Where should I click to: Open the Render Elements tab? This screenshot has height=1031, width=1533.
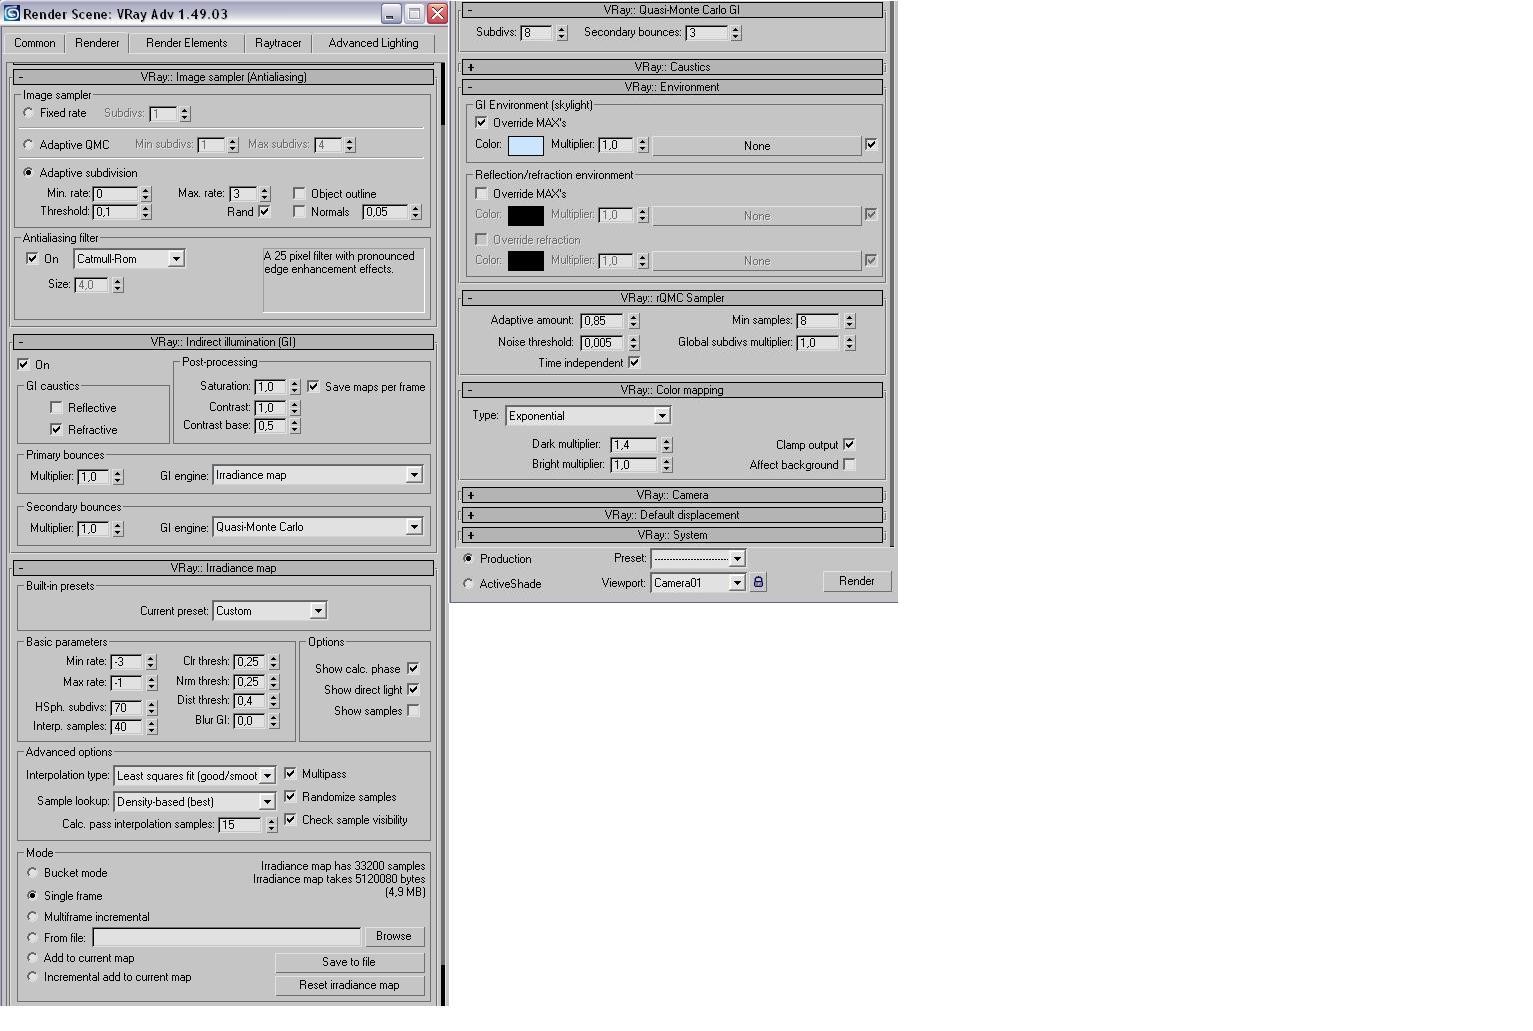pos(187,43)
